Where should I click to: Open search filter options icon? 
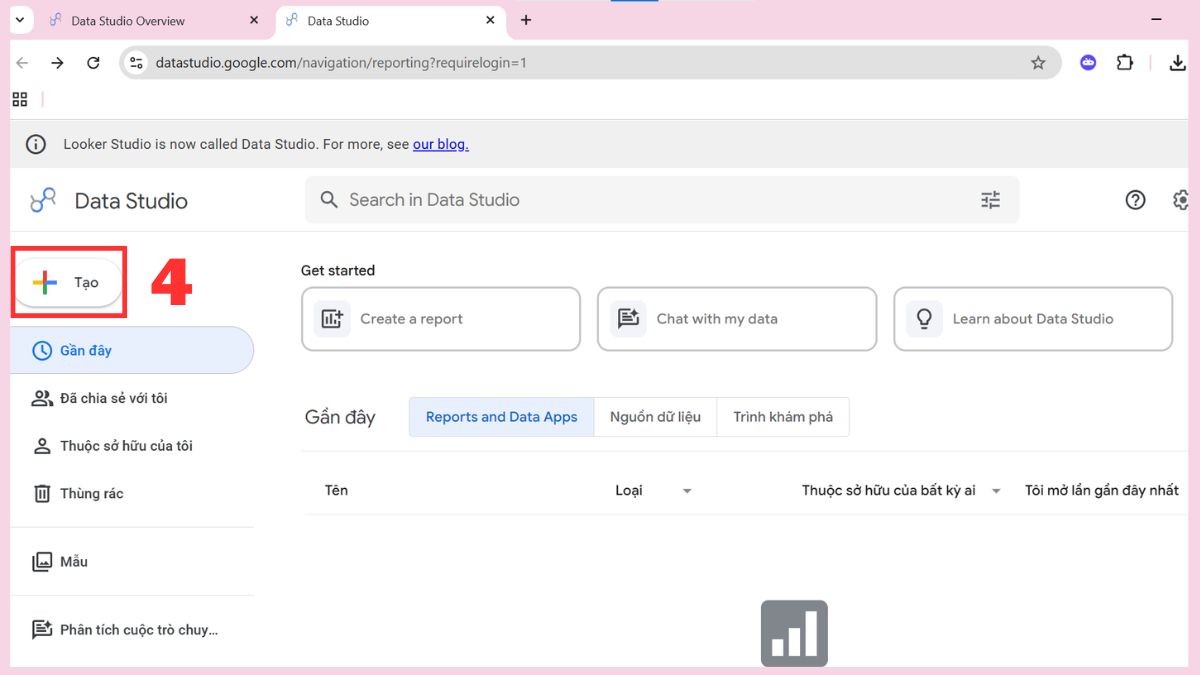tap(990, 200)
